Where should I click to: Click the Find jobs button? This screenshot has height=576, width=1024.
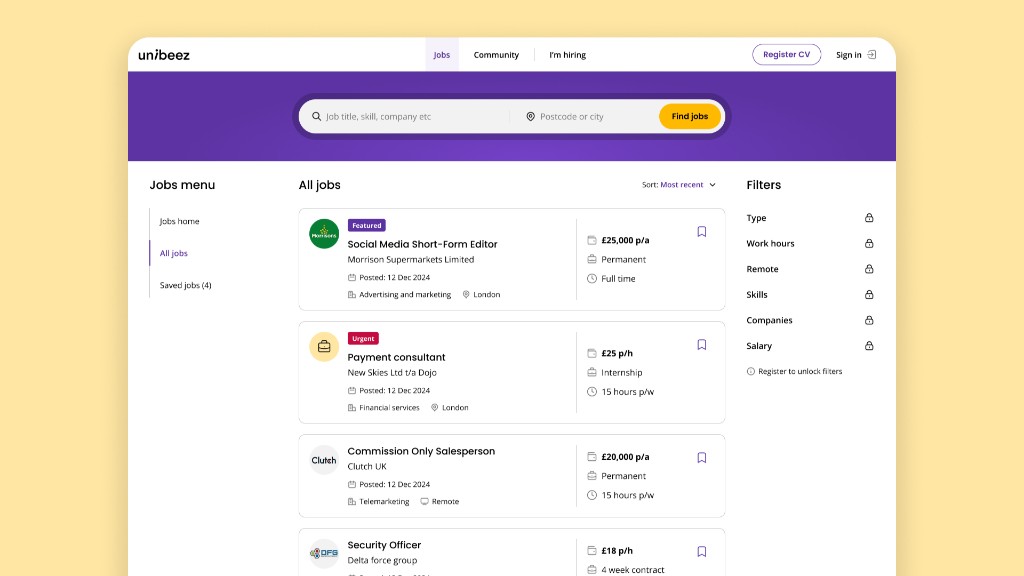(690, 116)
